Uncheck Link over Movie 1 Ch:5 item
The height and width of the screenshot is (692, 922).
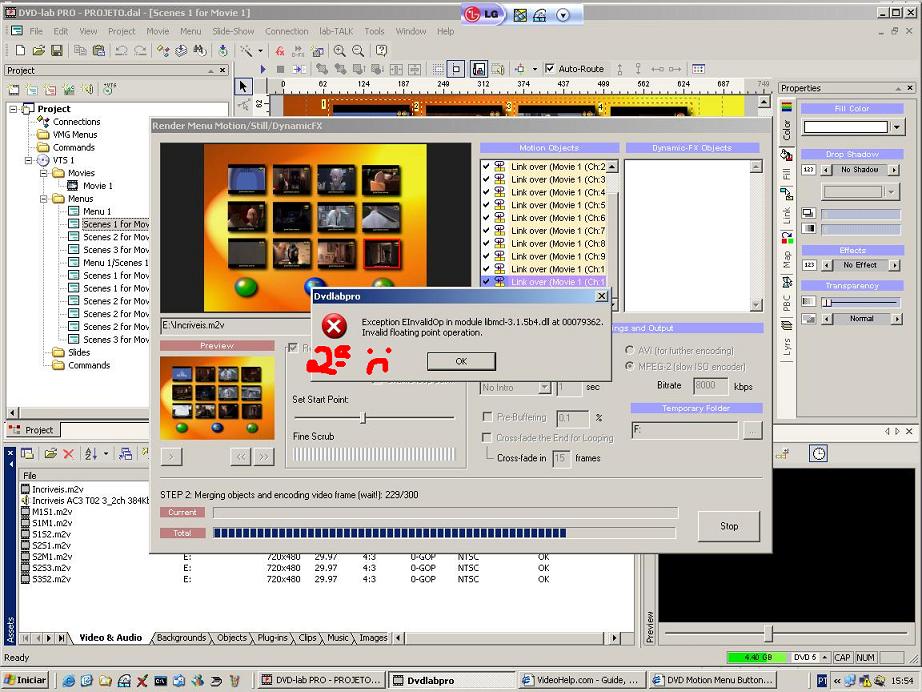point(486,205)
